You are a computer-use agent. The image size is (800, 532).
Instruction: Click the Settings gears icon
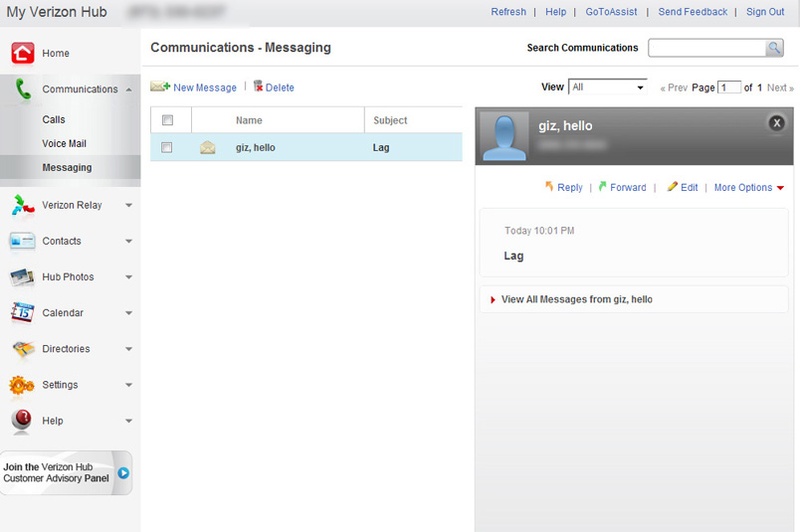coord(21,385)
